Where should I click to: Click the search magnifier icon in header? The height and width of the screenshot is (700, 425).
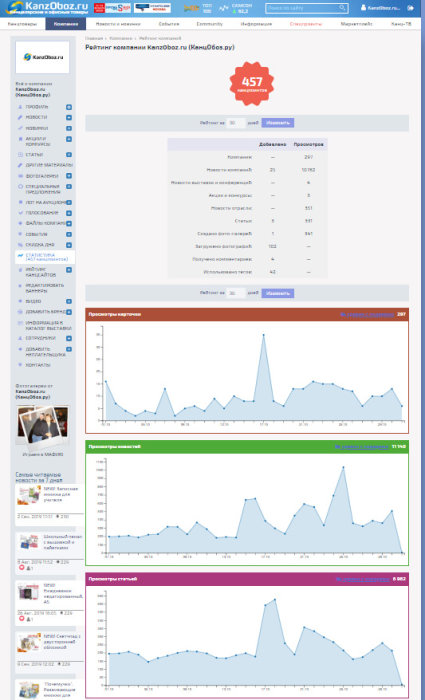pyautogui.click(x=342, y=8)
